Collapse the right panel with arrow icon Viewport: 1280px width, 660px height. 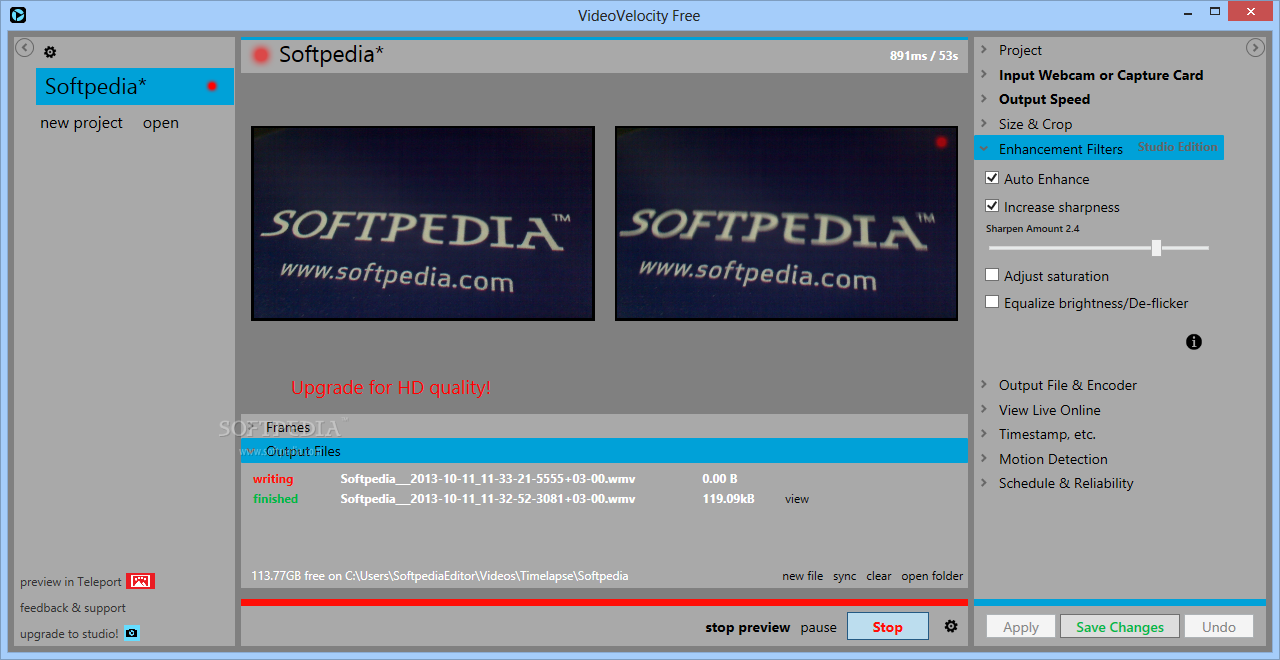1255,48
